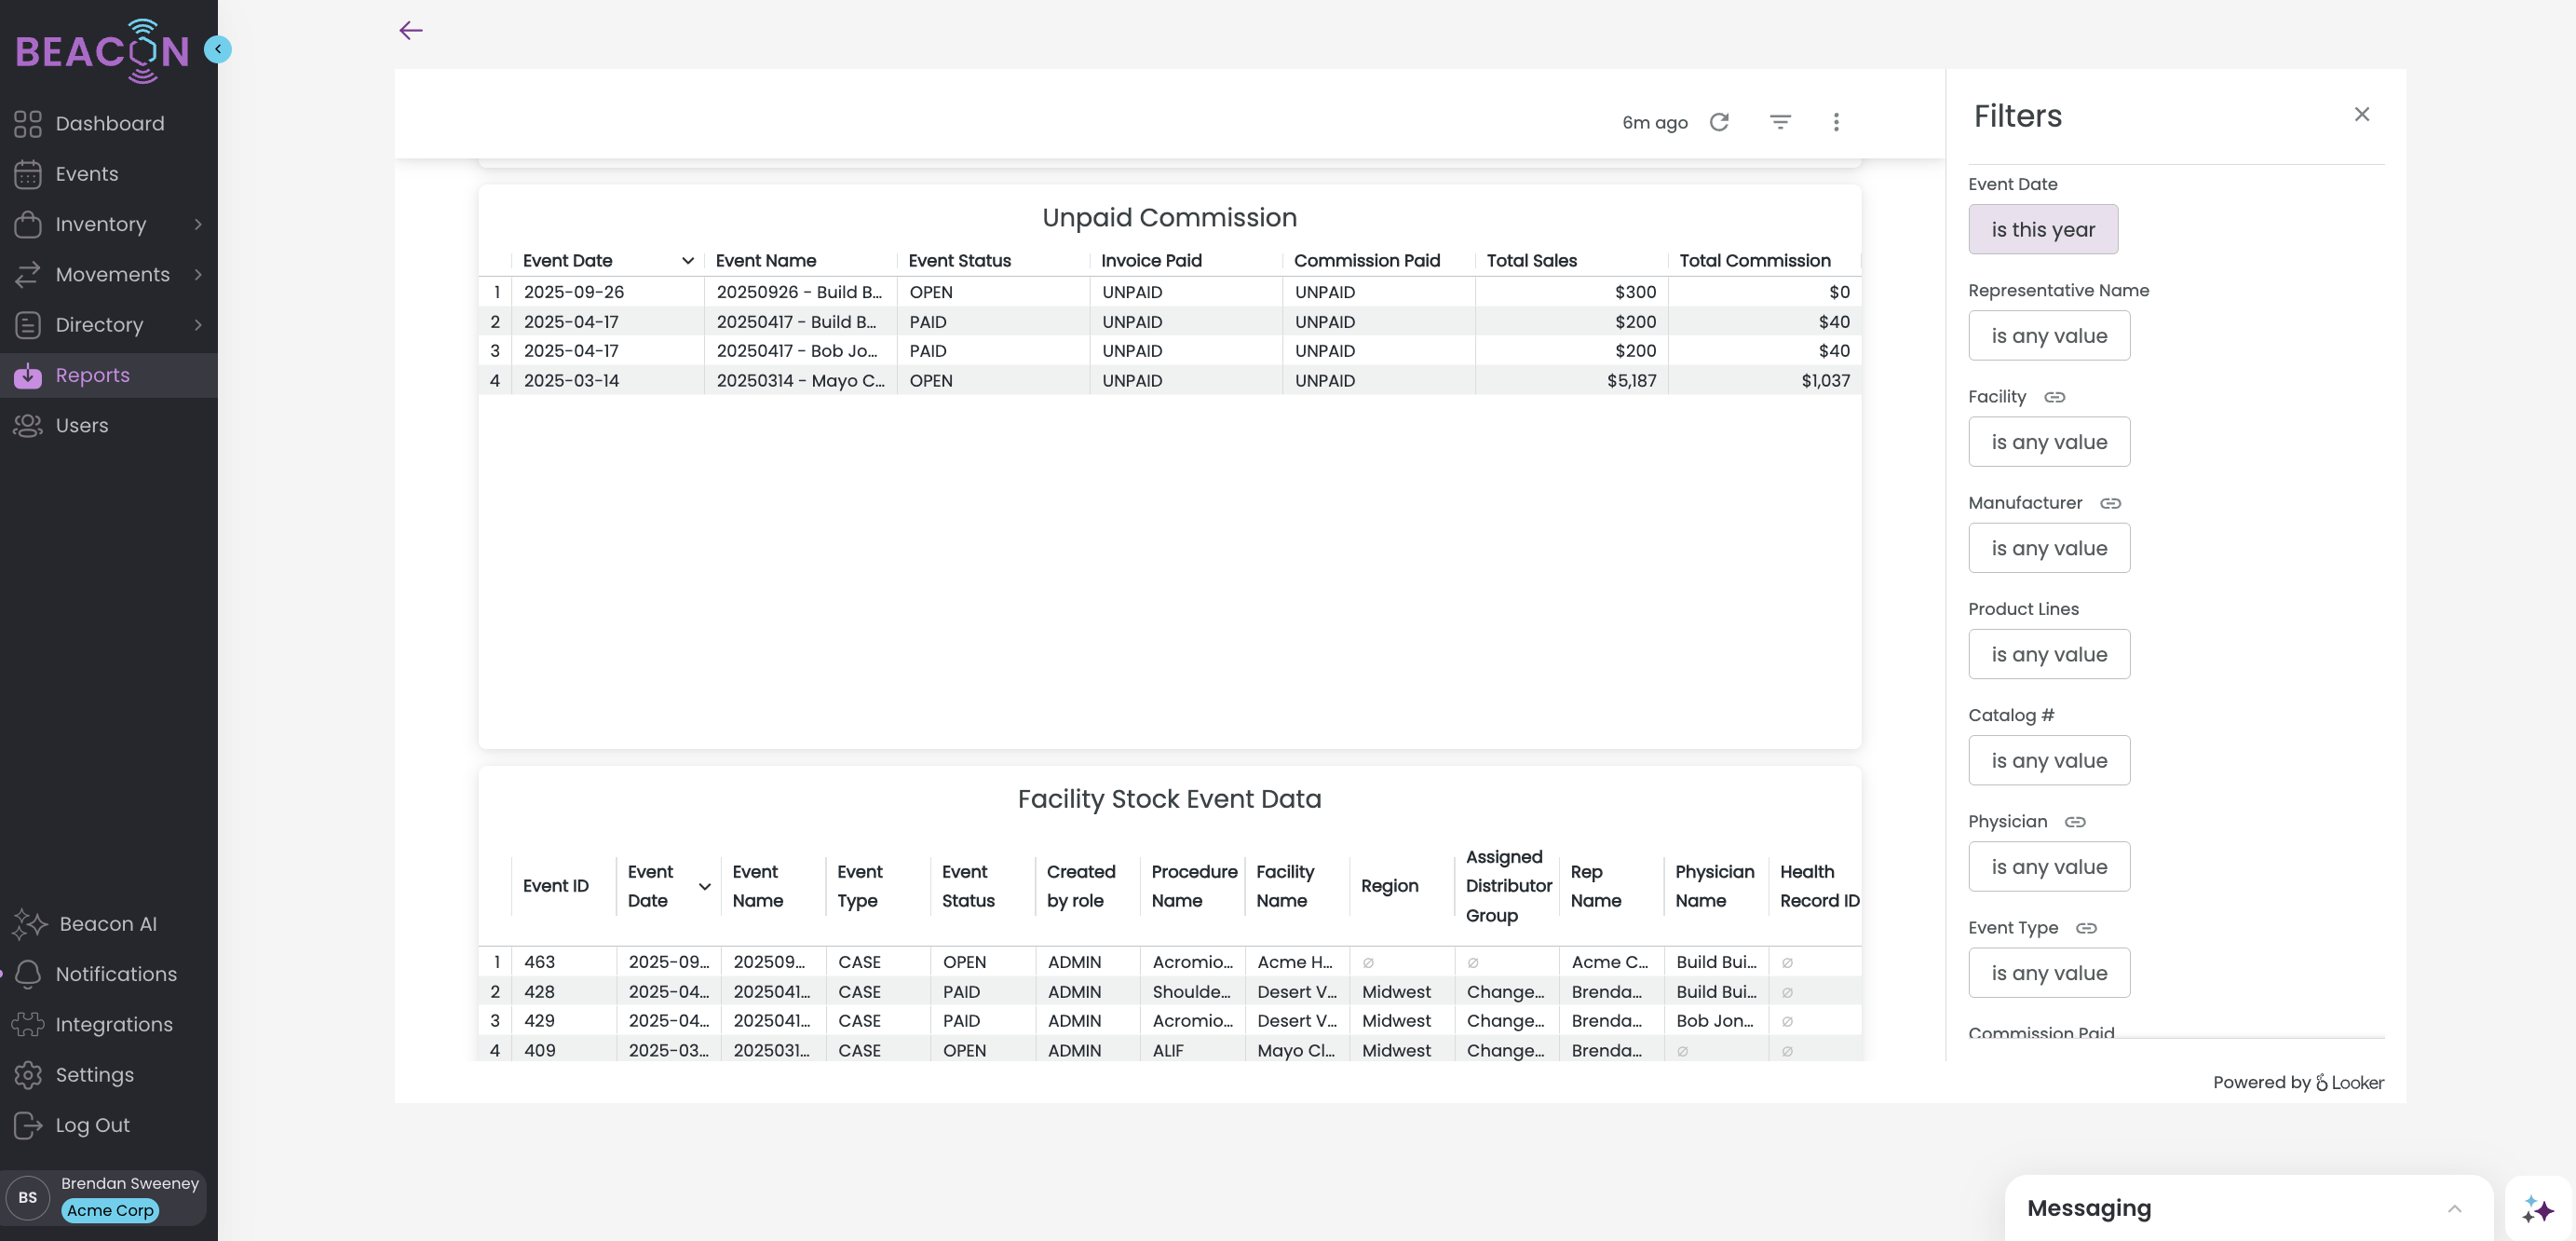Click the back arrow icon
The image size is (2576, 1241).
click(x=411, y=30)
